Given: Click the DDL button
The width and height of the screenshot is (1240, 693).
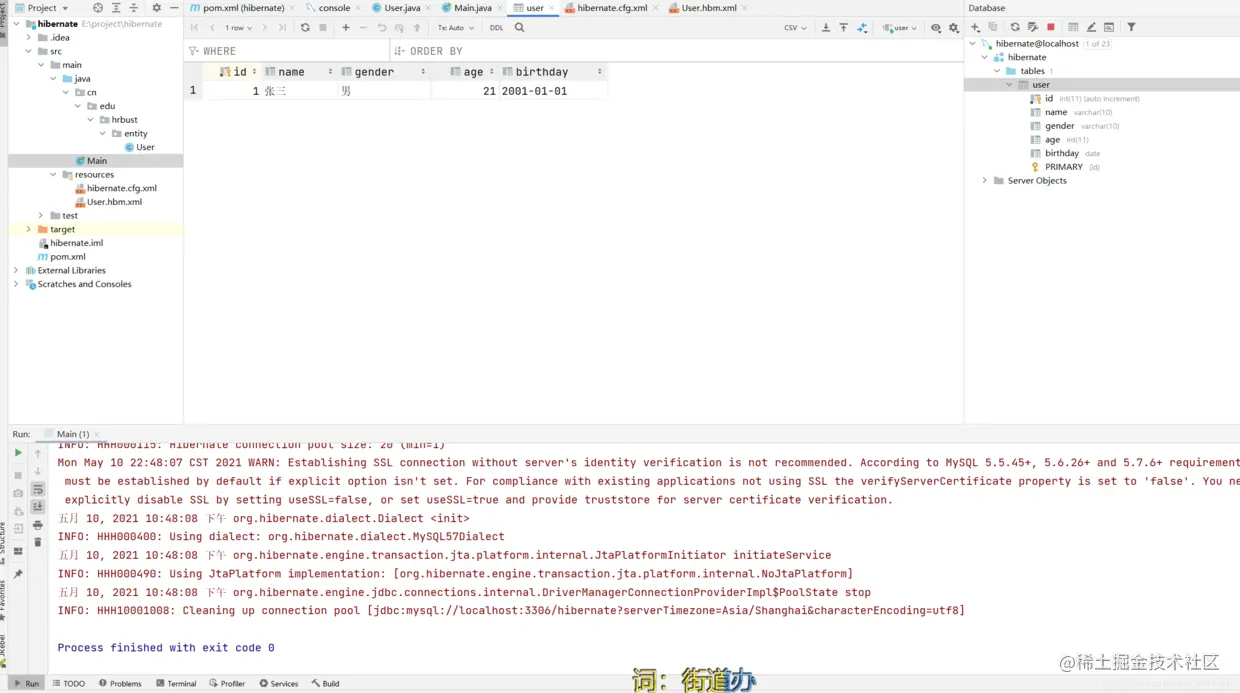Looking at the screenshot, I should click(497, 28).
